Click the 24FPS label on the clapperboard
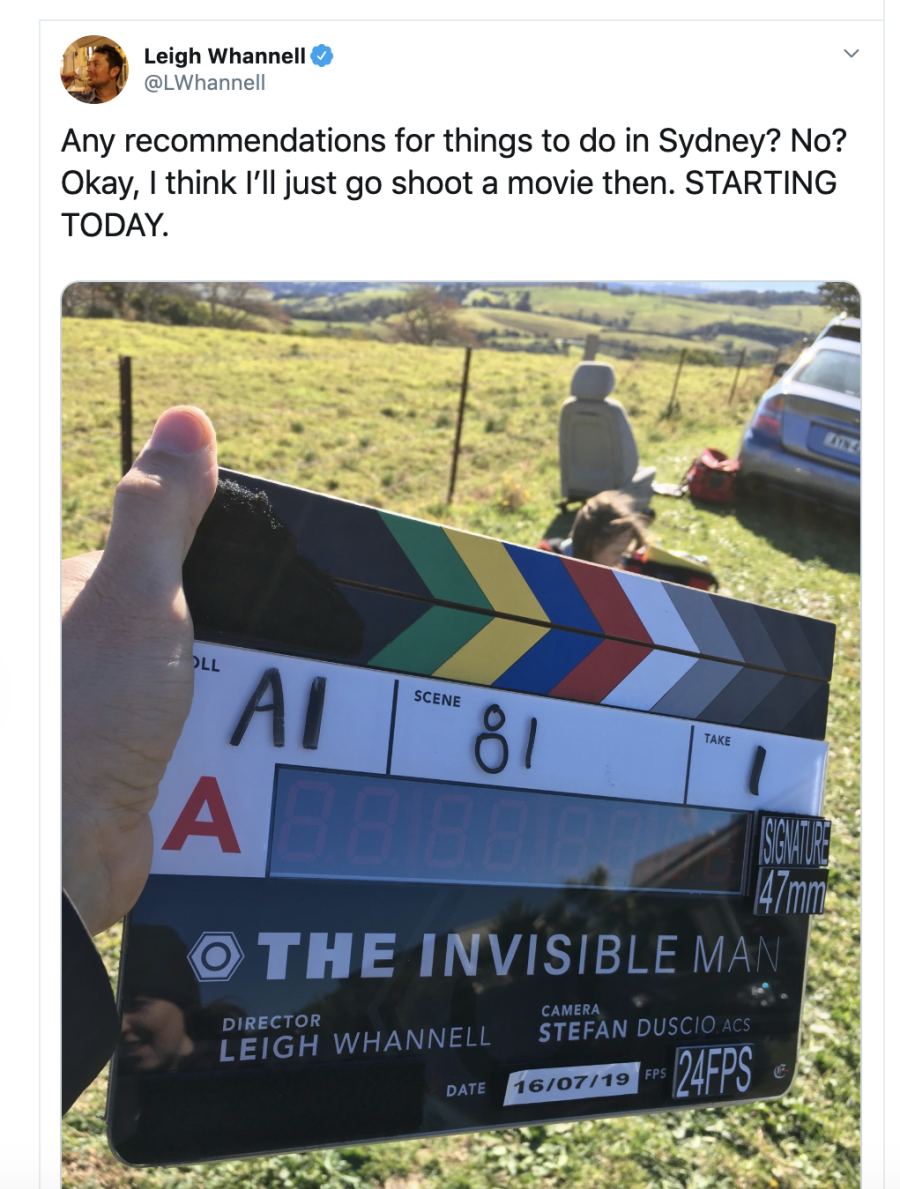 tap(713, 1072)
